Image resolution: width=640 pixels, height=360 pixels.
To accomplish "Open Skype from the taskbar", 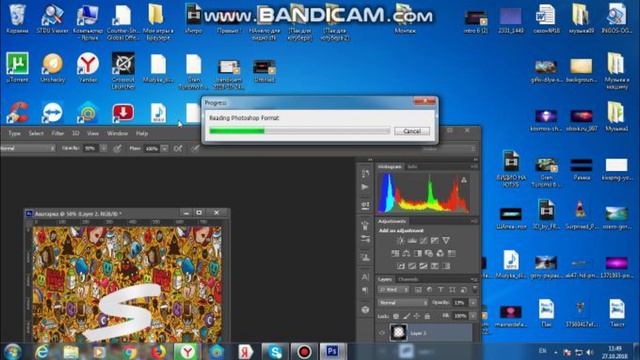I will click(x=275, y=351).
